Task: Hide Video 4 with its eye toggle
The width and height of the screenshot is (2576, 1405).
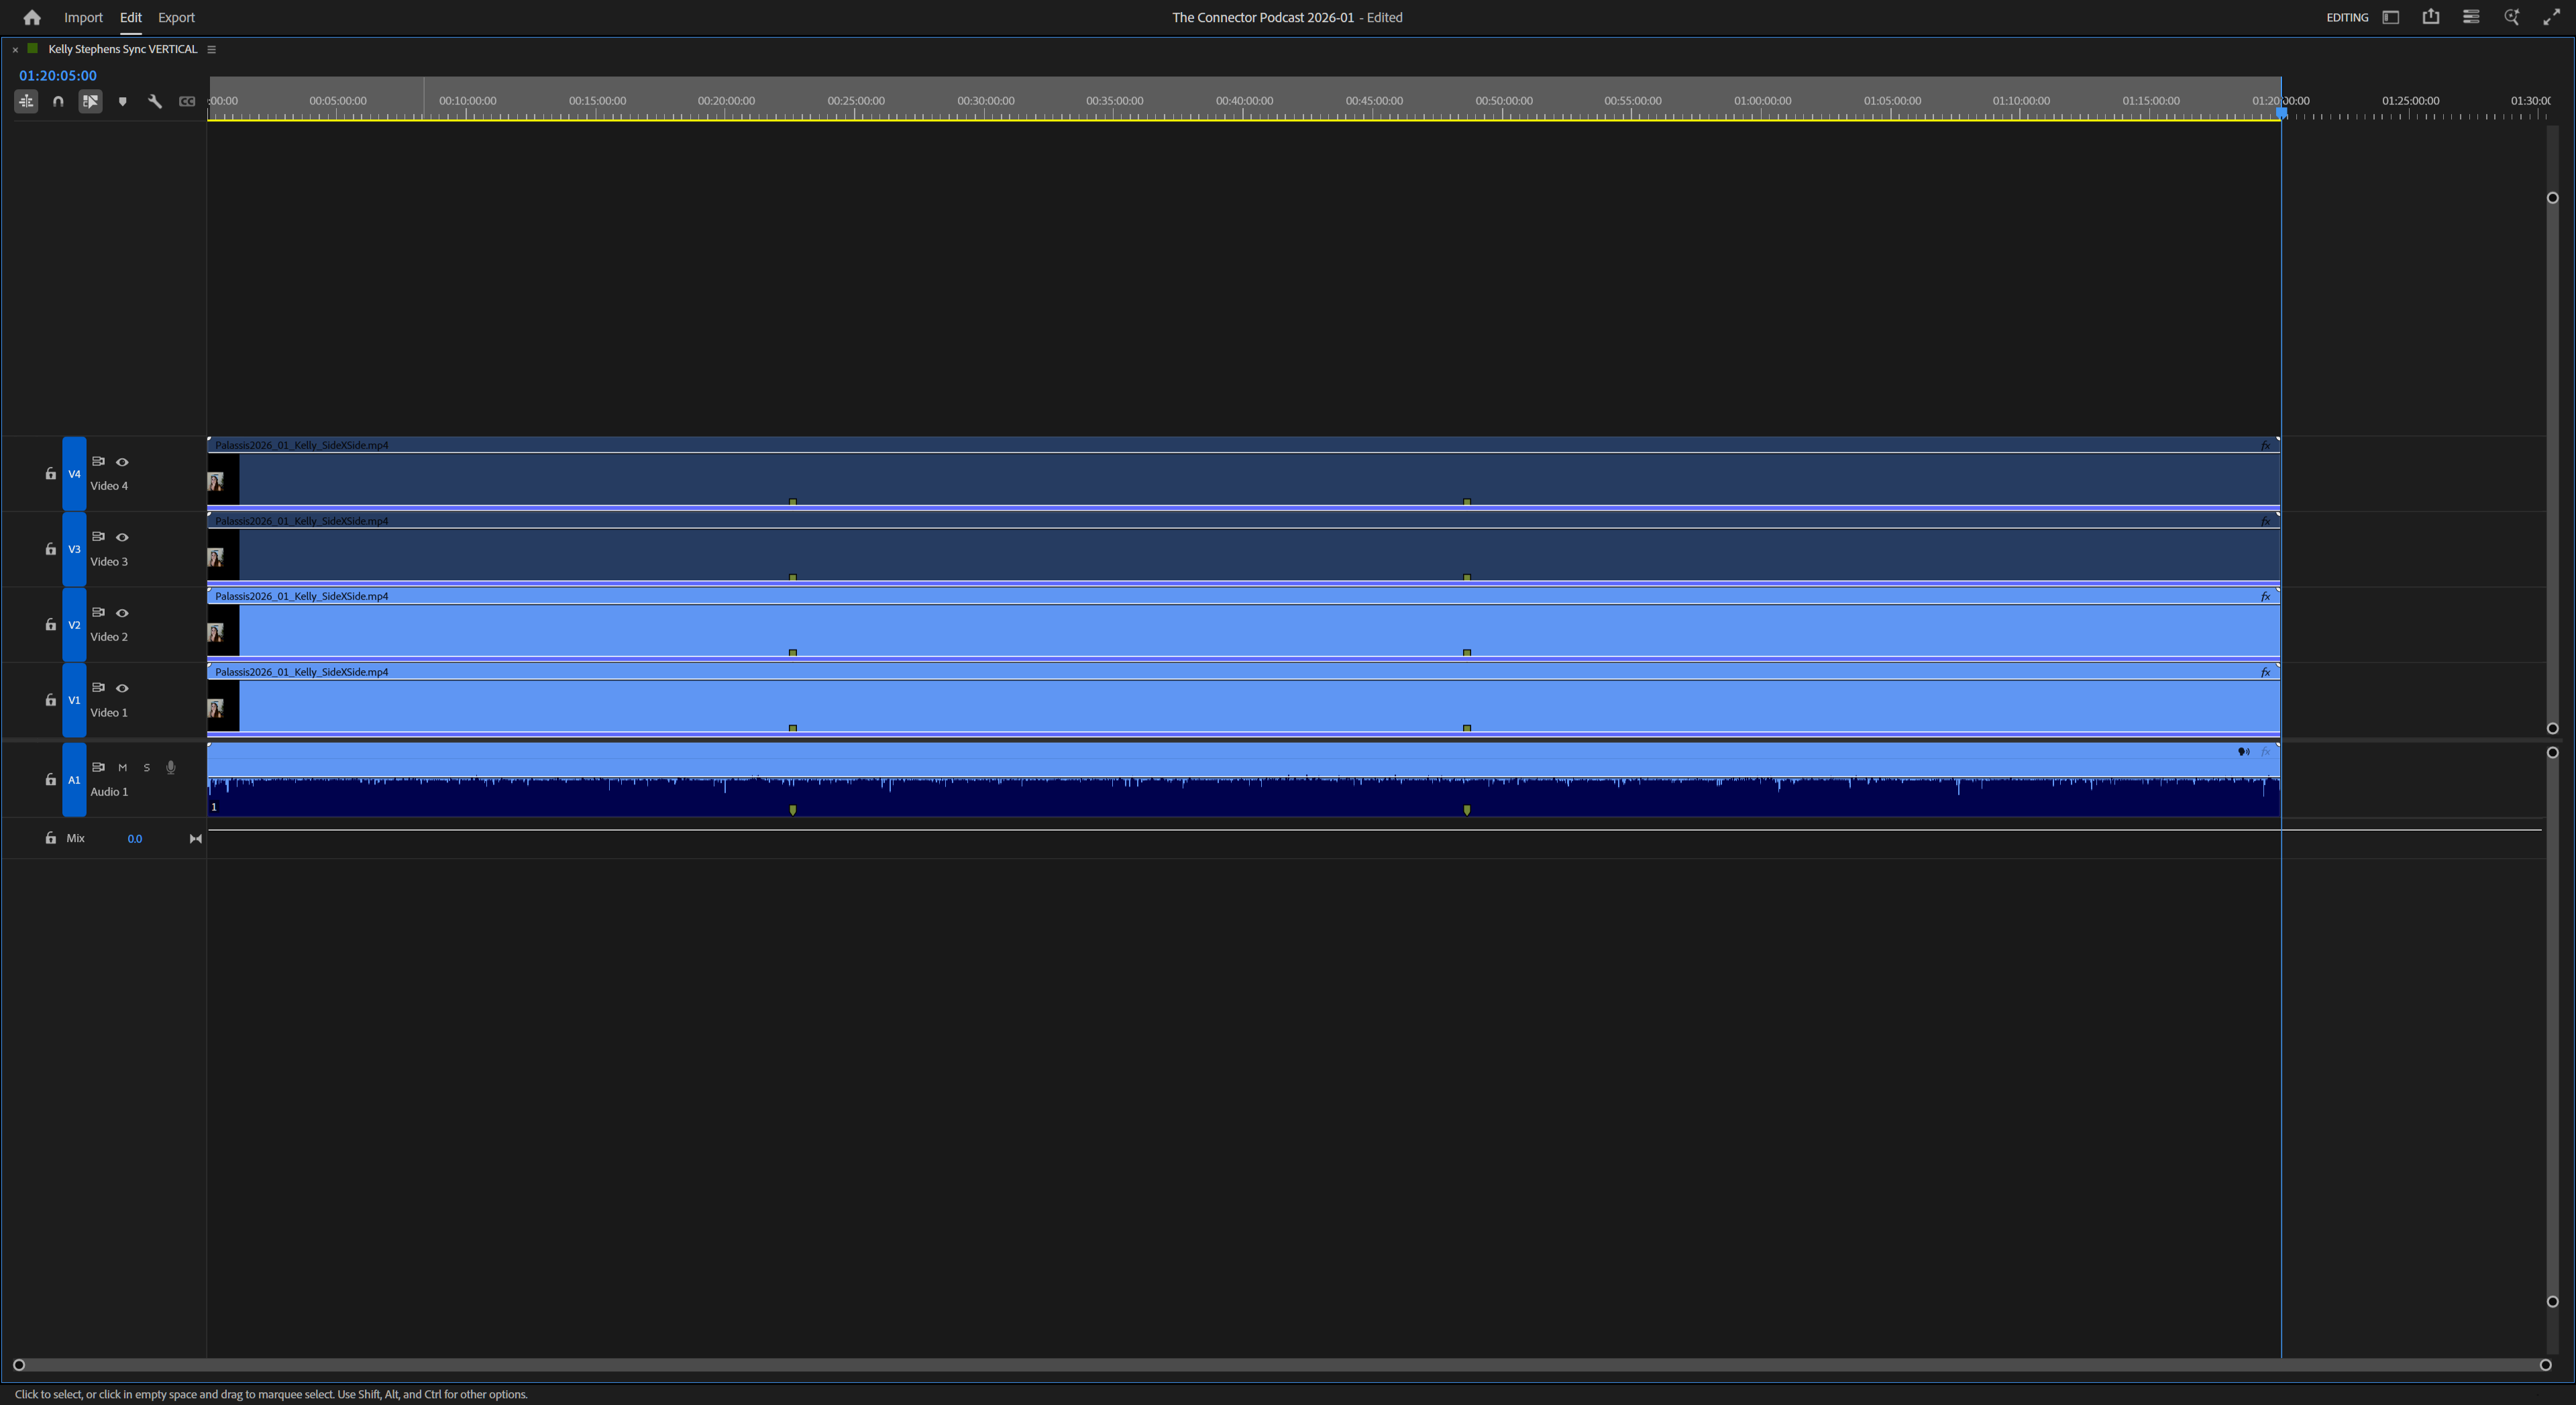Action: (x=122, y=462)
